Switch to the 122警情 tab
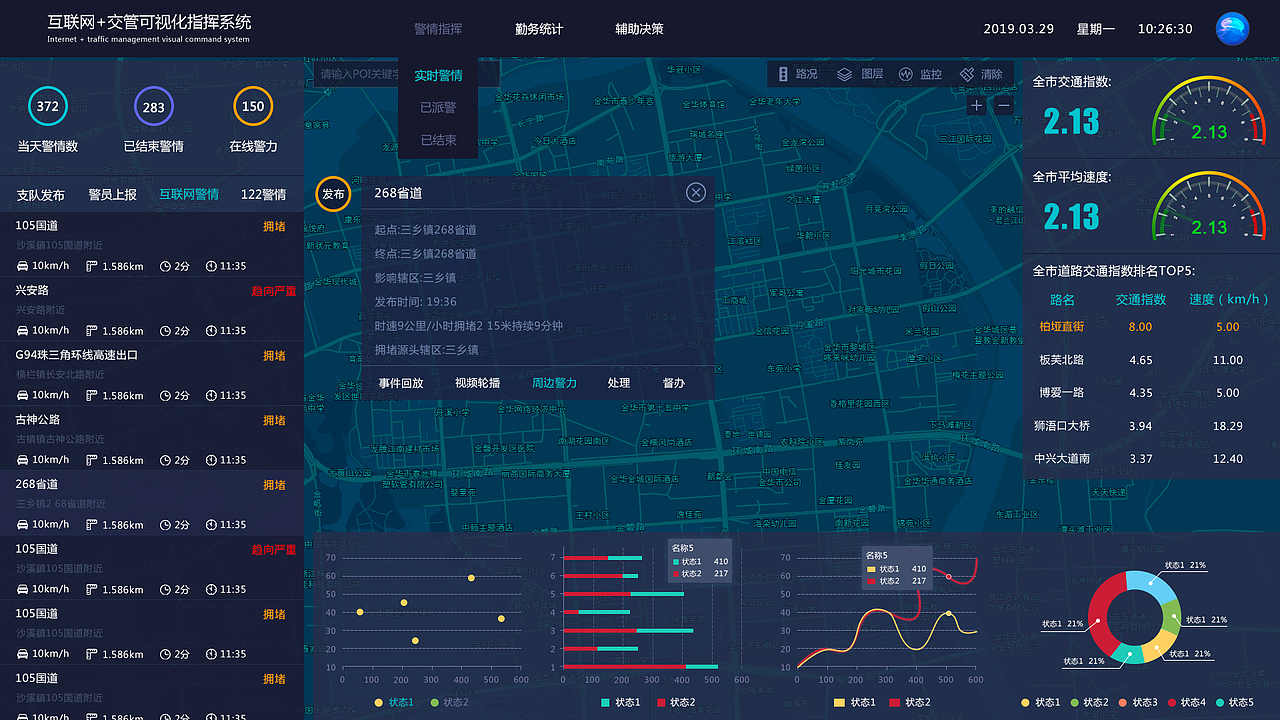The height and width of the screenshot is (720, 1280). pyautogui.click(x=263, y=194)
